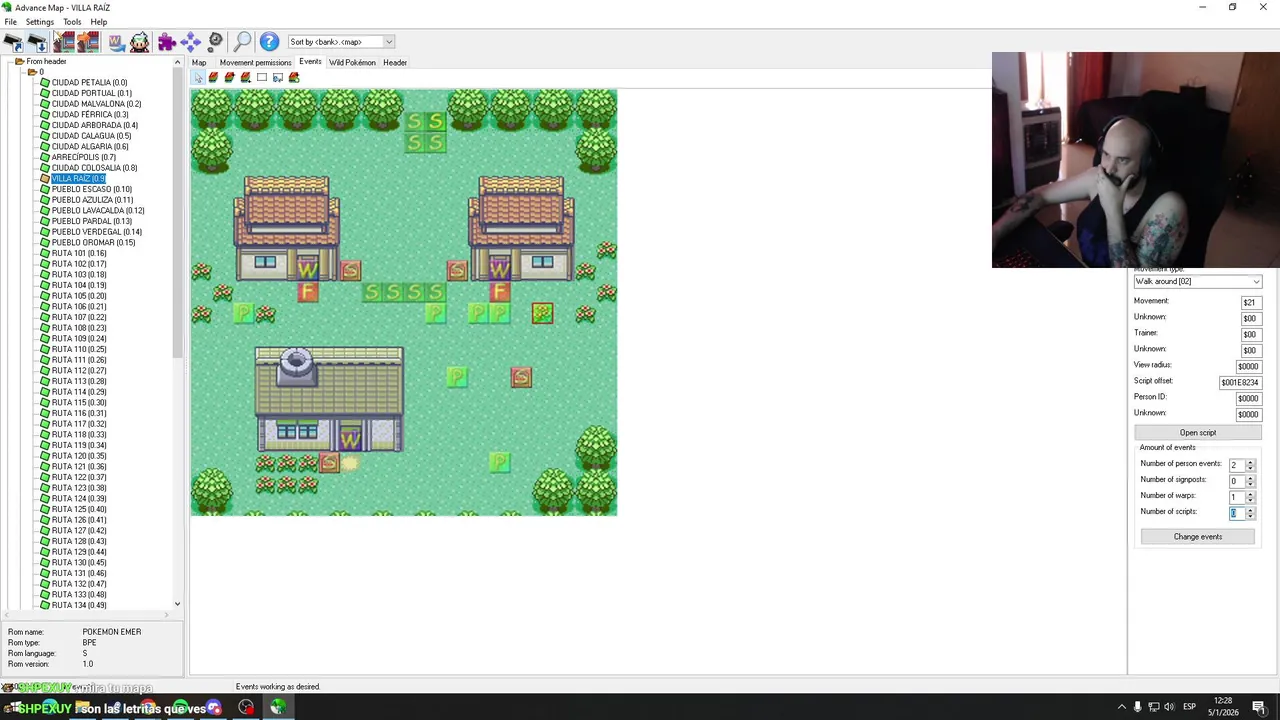
Task: Increase number of person events stepper
Action: [x=1250, y=462]
